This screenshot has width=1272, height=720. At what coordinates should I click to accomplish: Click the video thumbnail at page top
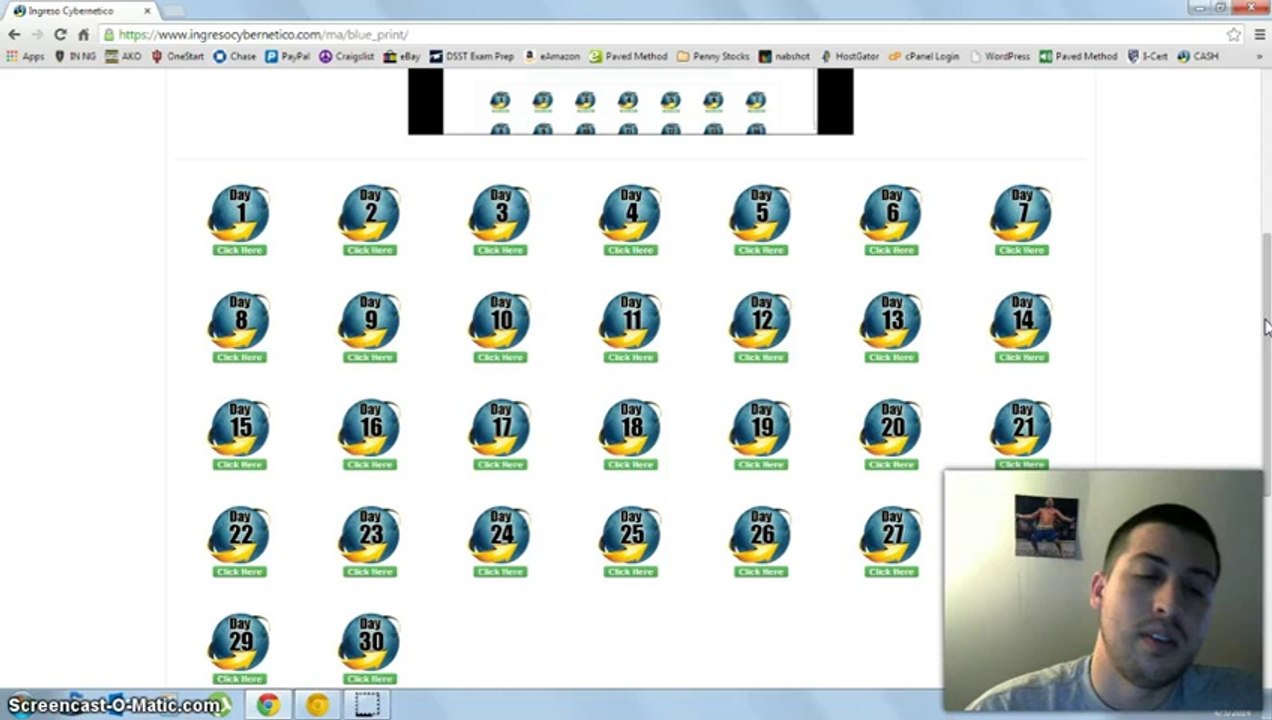pyautogui.click(x=631, y=102)
